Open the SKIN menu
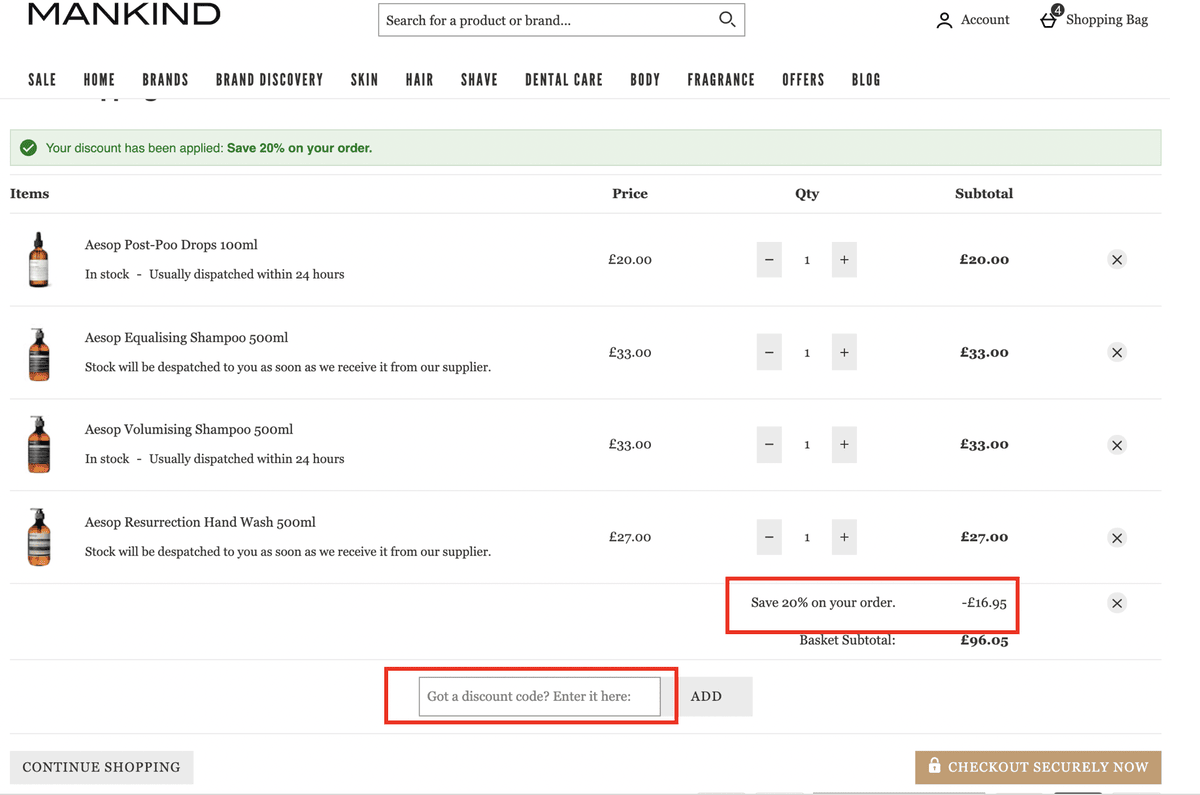1200x795 pixels. pos(364,80)
